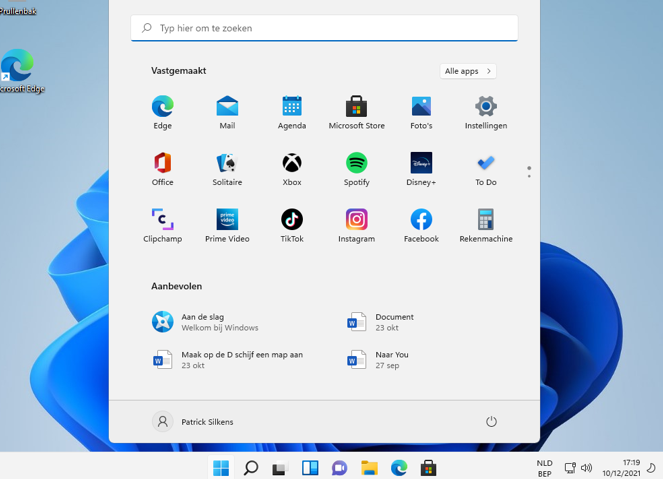This screenshot has width=663, height=479.
Task: Click the power button in Start menu
Action: coord(491,422)
